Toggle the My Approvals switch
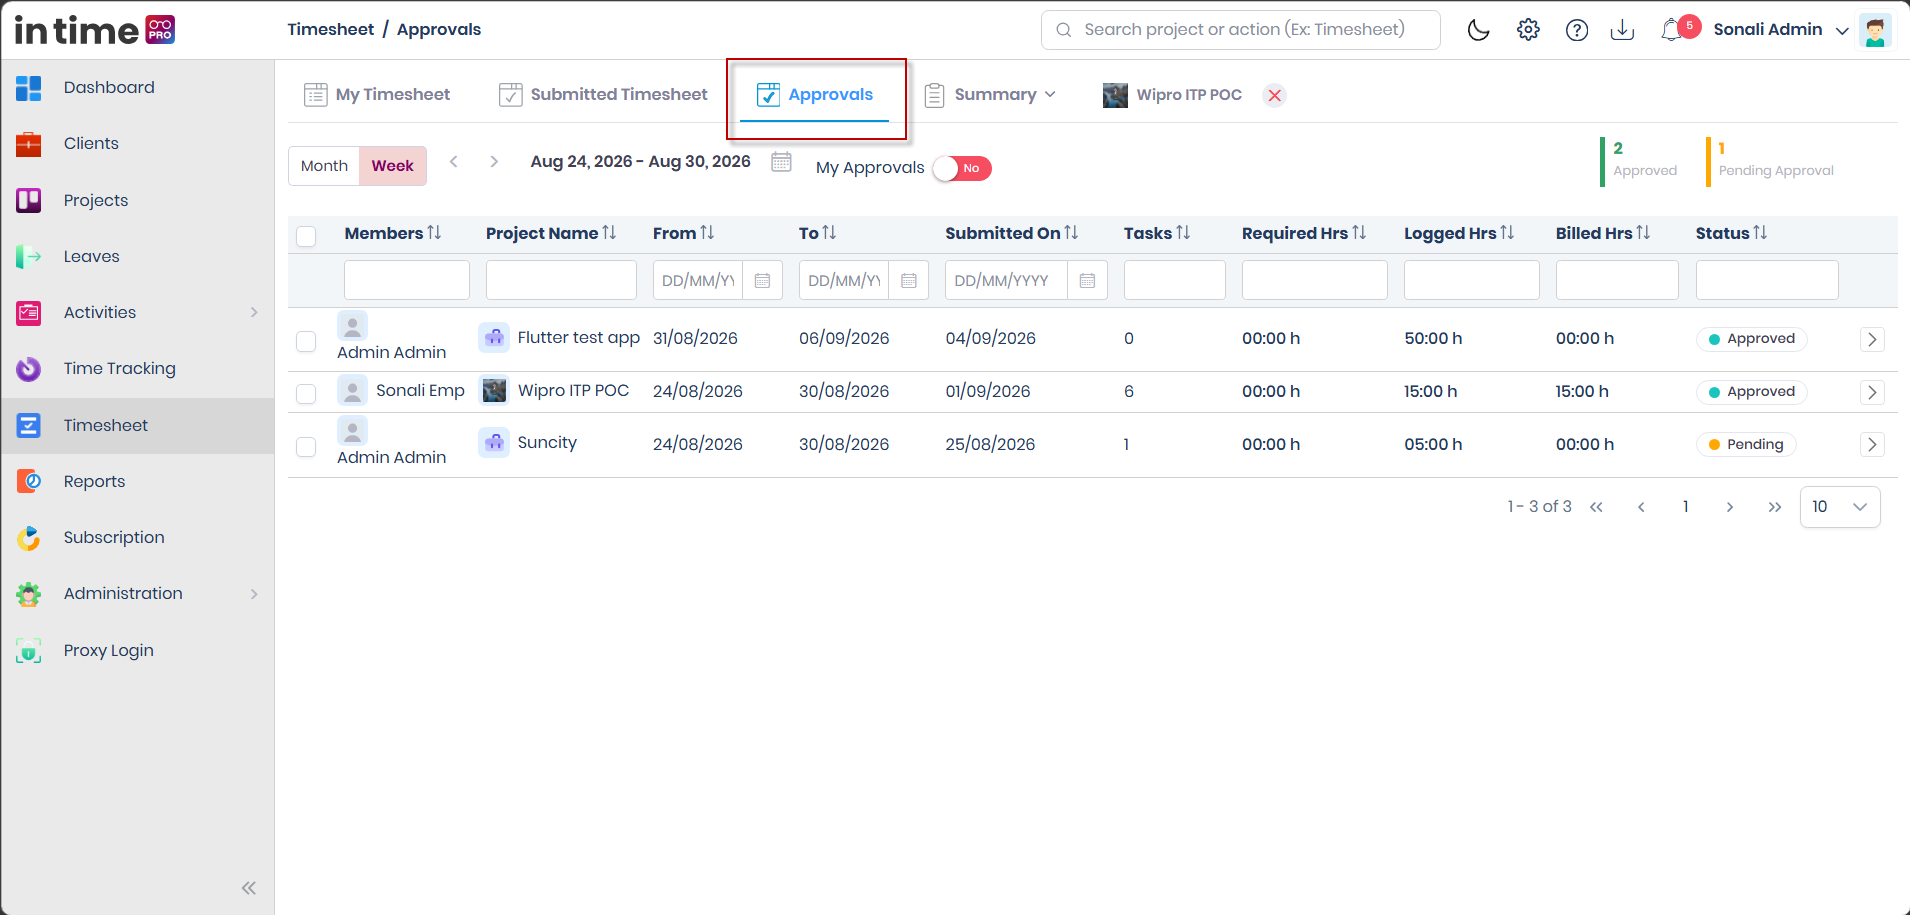This screenshot has height=915, width=1910. (x=962, y=168)
